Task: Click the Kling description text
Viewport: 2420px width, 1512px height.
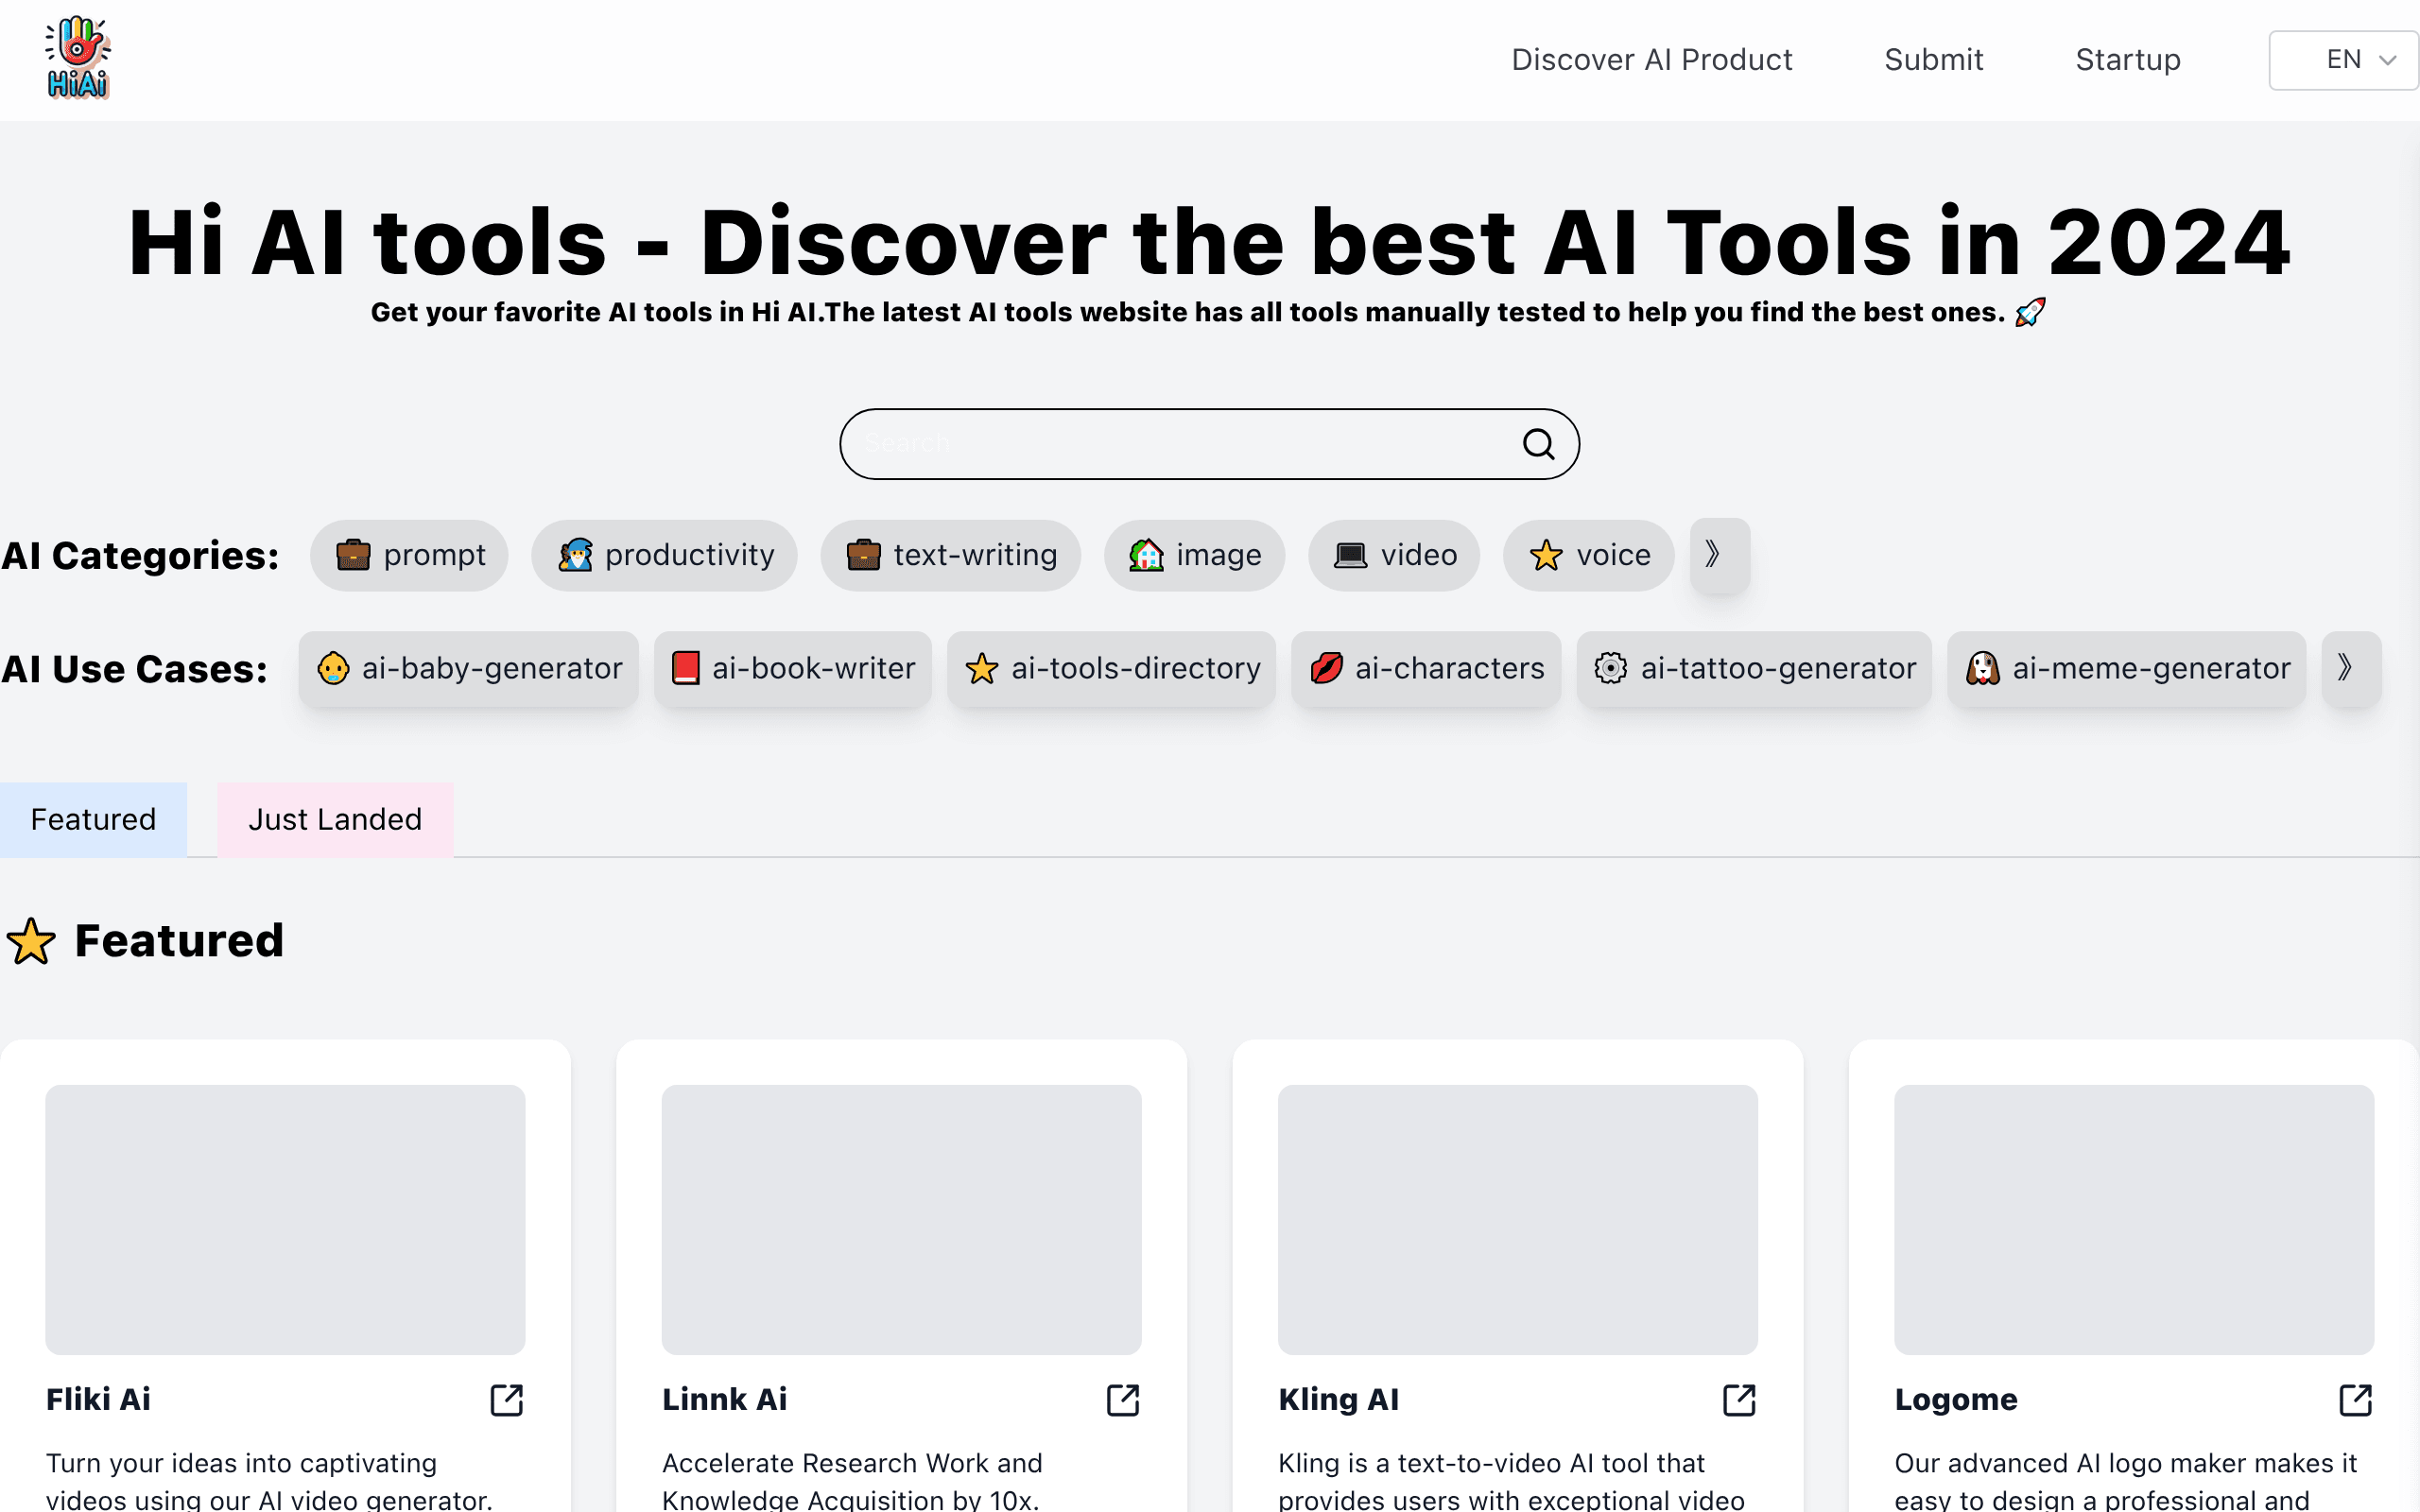Action: click(1511, 1480)
